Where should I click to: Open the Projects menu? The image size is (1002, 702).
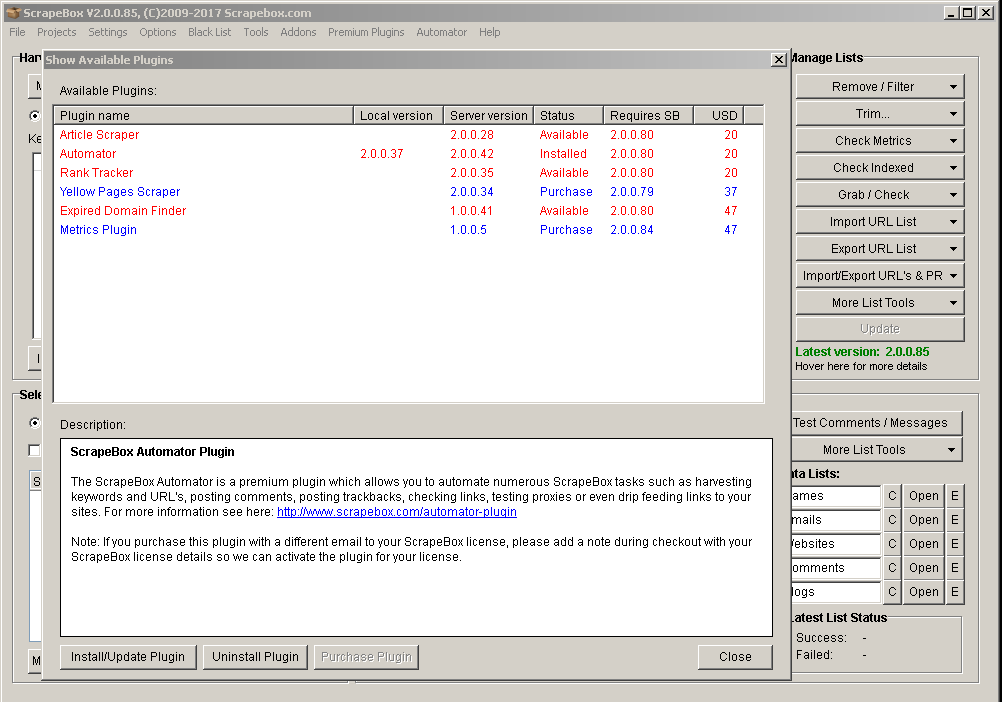[x=56, y=32]
